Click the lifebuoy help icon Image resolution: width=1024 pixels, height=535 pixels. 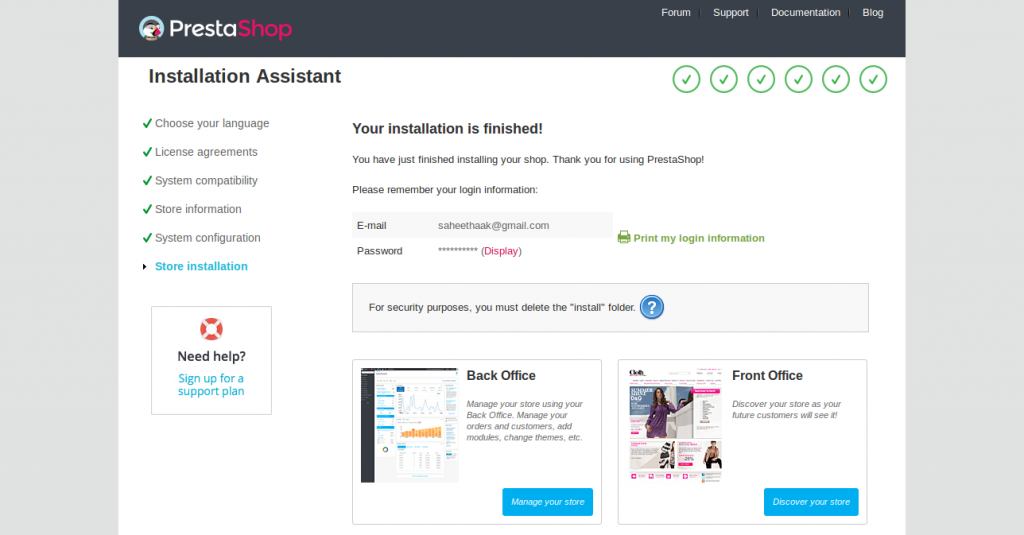point(211,329)
